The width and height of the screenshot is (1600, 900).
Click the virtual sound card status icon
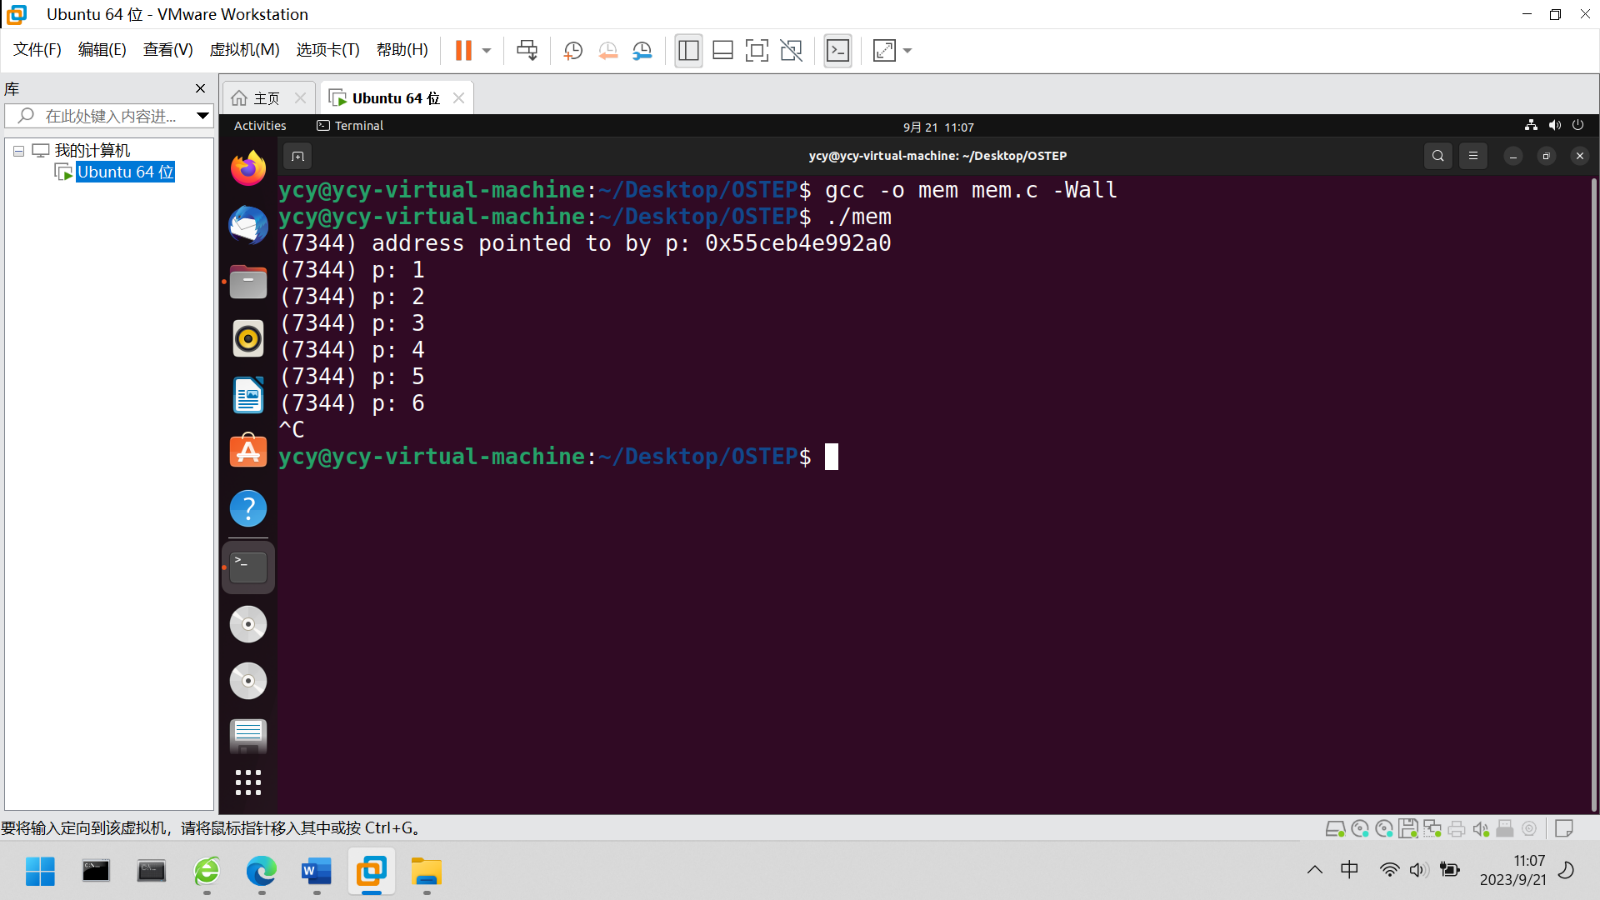[1481, 828]
